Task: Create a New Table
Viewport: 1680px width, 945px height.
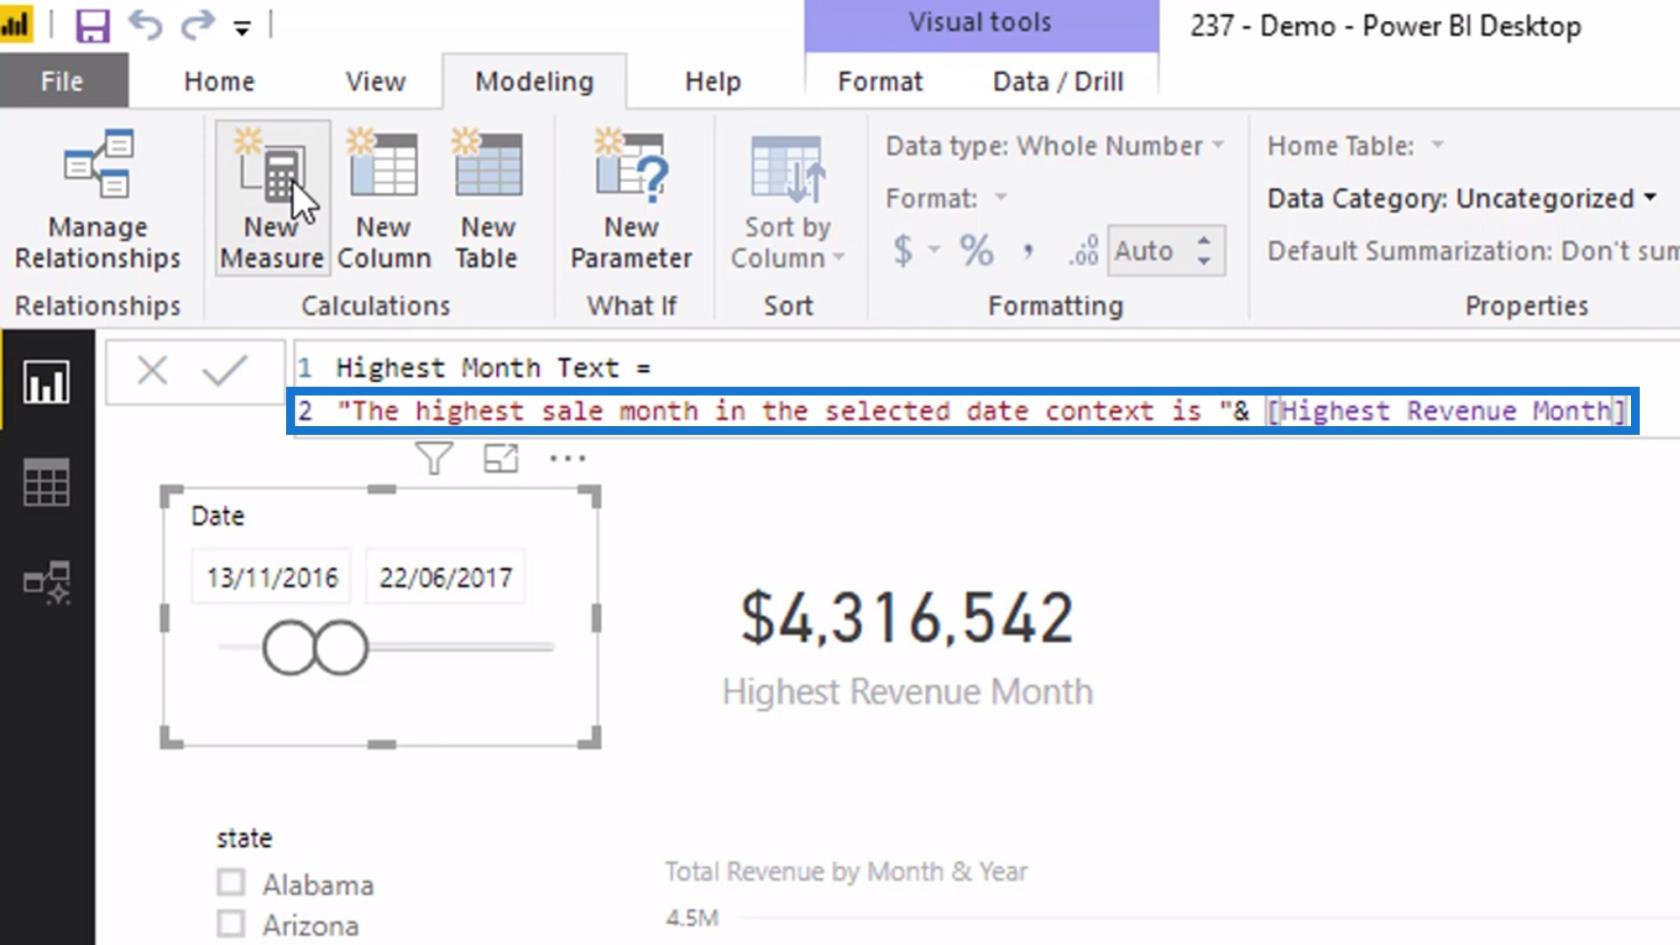Action: coord(487,199)
